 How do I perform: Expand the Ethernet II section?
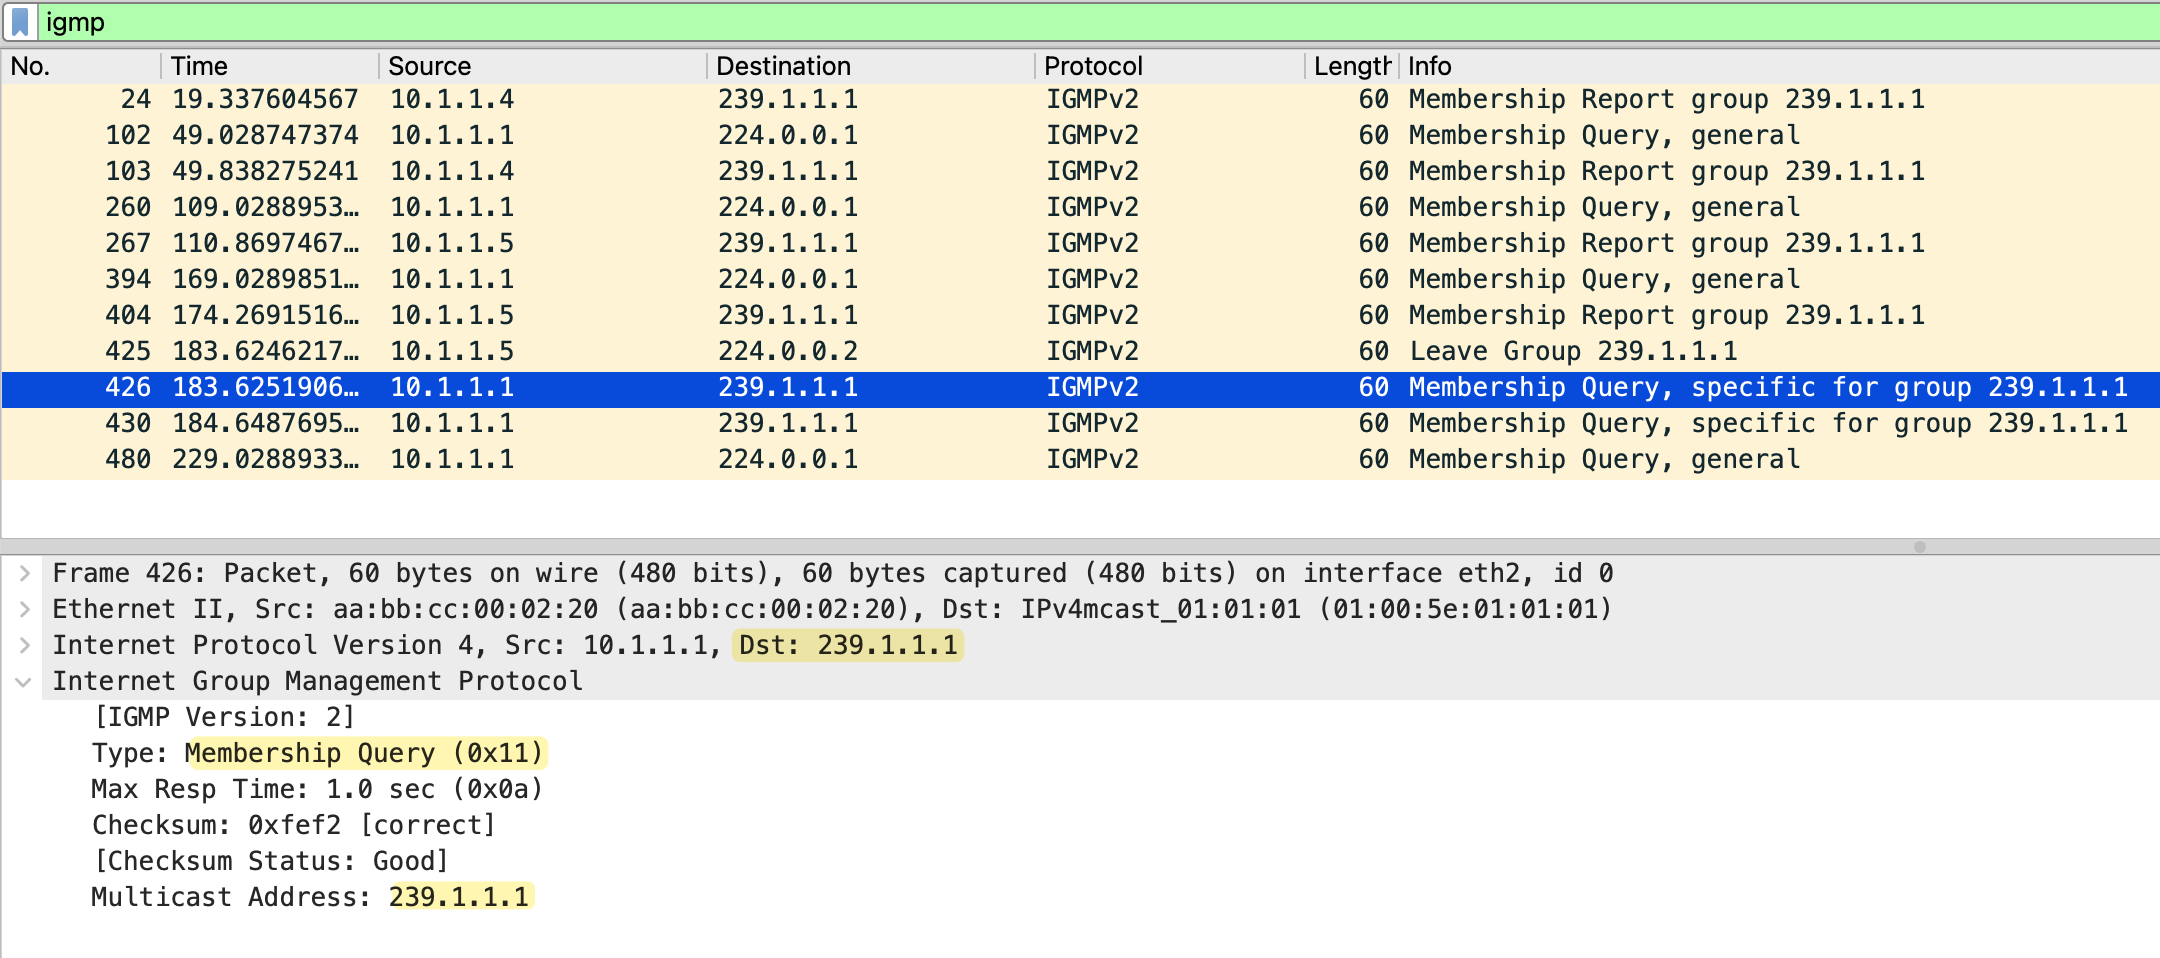25,609
